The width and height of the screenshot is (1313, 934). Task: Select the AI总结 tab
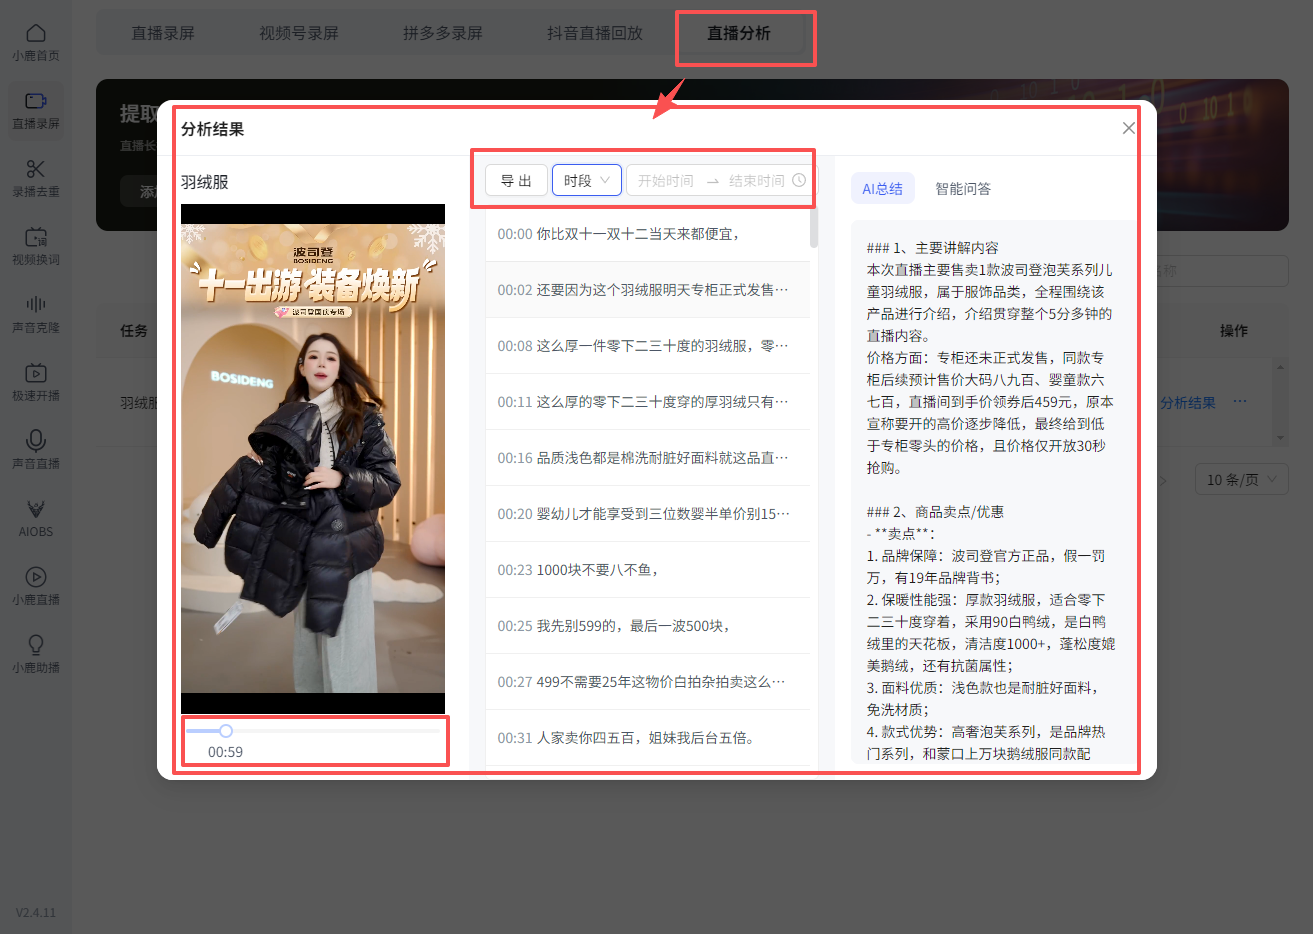coord(882,188)
